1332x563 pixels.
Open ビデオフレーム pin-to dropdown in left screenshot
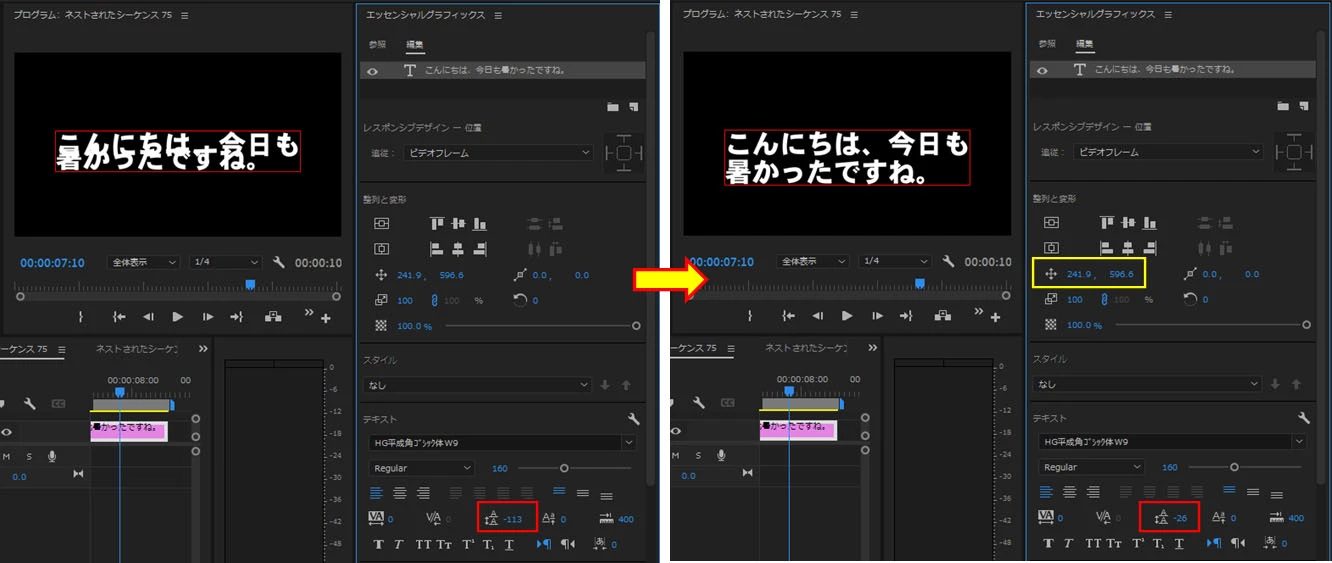500,153
